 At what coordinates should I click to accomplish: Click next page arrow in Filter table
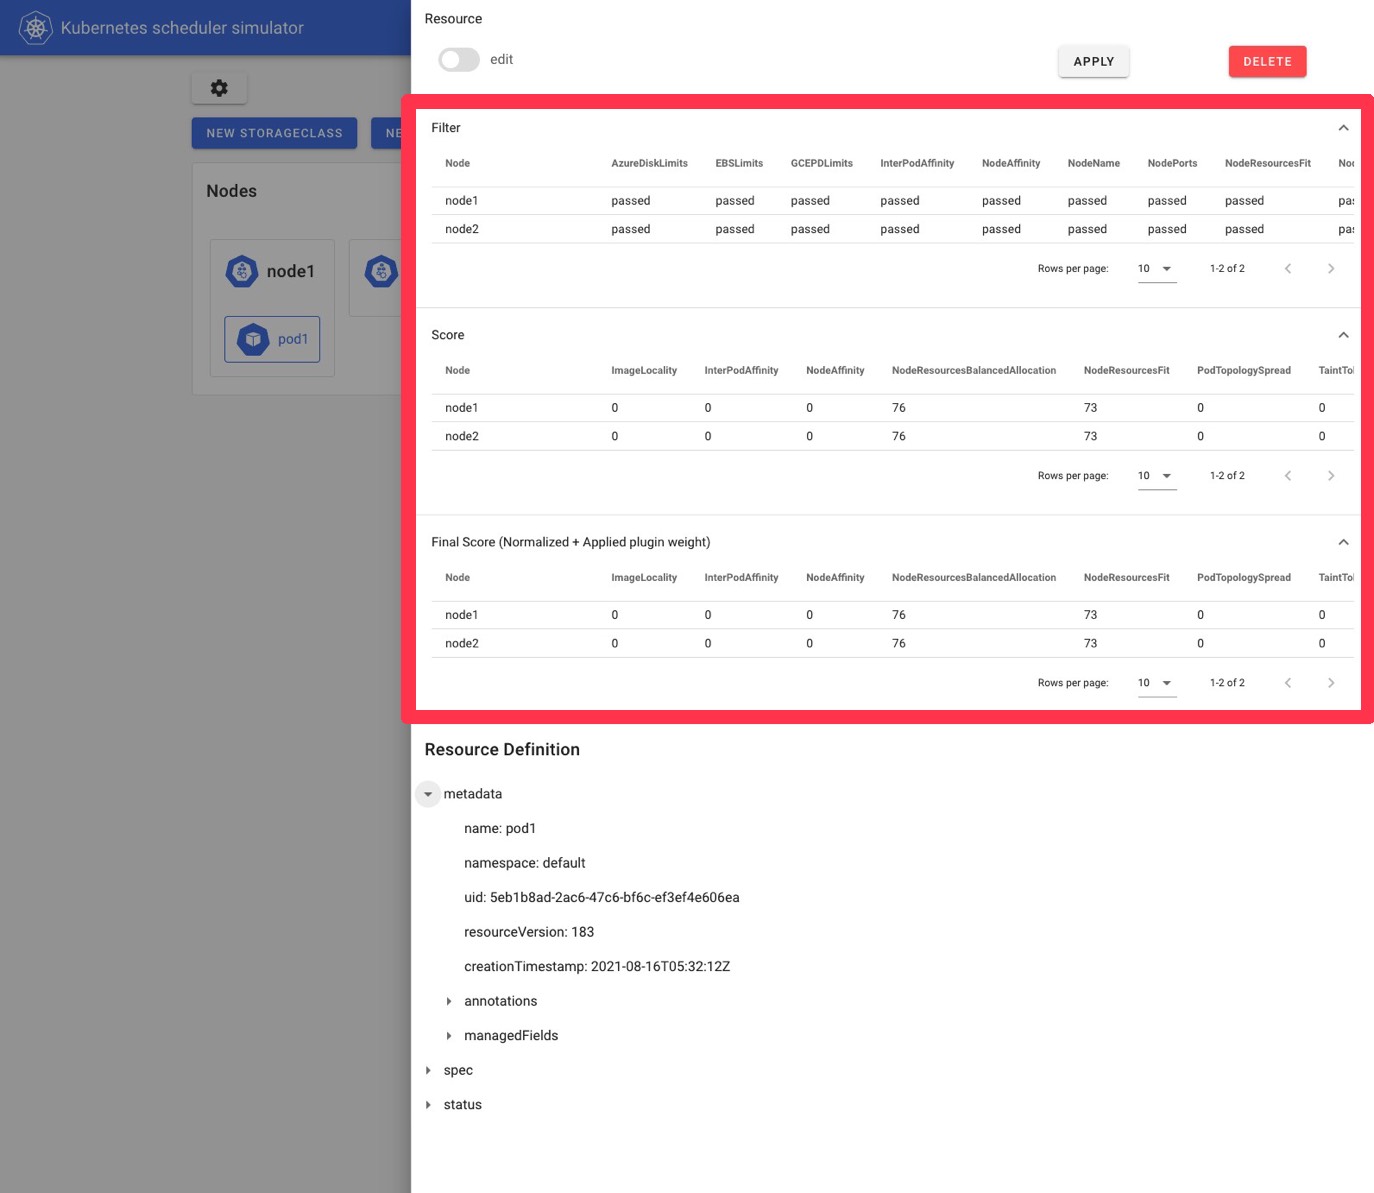[x=1331, y=268]
